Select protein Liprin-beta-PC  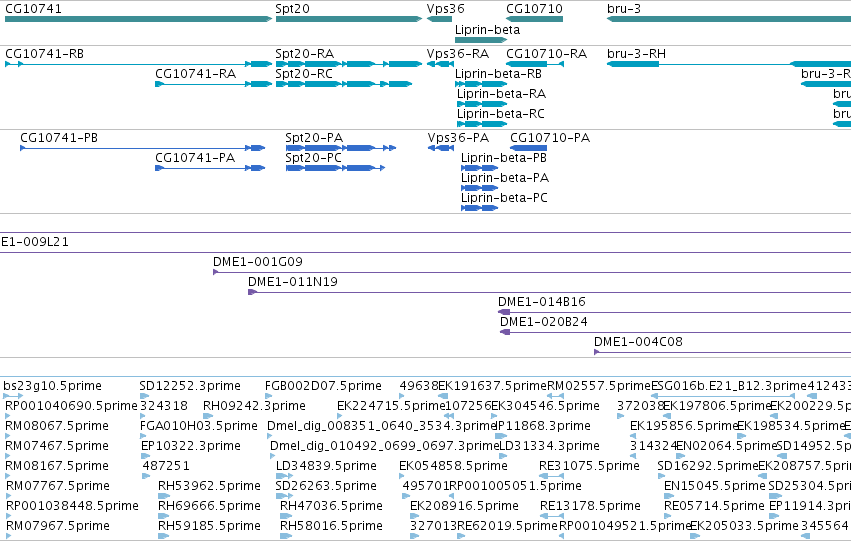504,198
